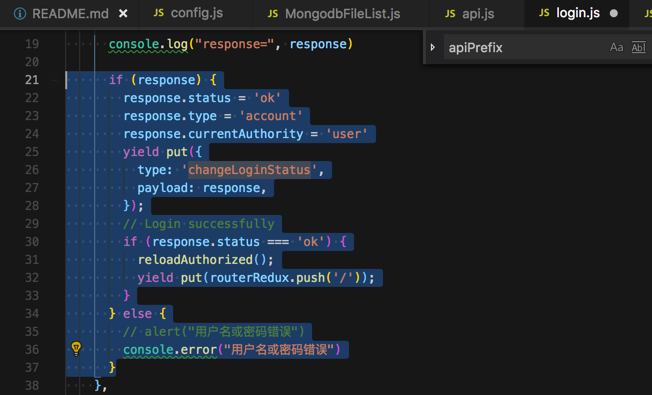Click the JS icon on config.js tab
This screenshot has width=652, height=395.
coord(158,13)
